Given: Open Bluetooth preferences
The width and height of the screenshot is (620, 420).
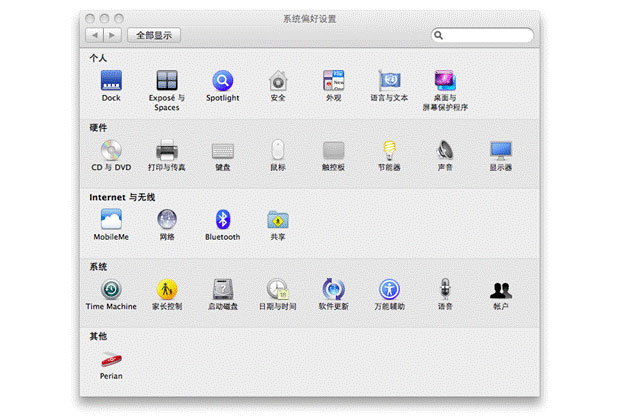Looking at the screenshot, I should coord(222,220).
